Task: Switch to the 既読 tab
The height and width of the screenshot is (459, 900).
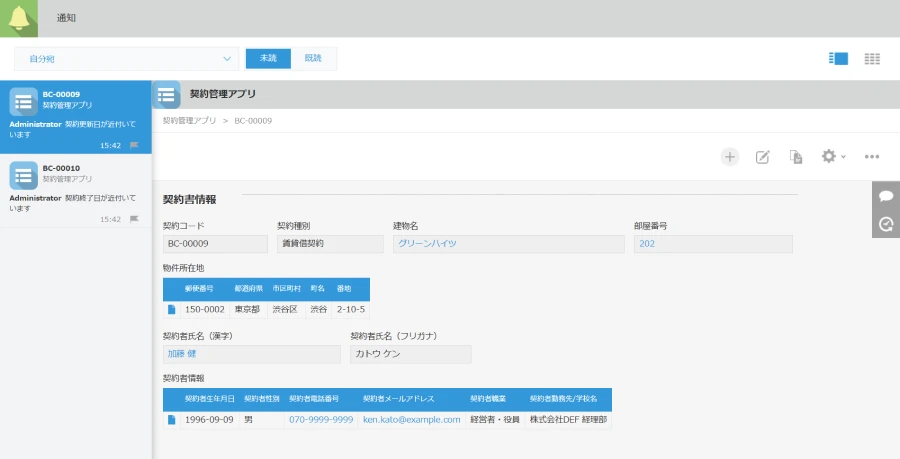Action: (x=313, y=59)
